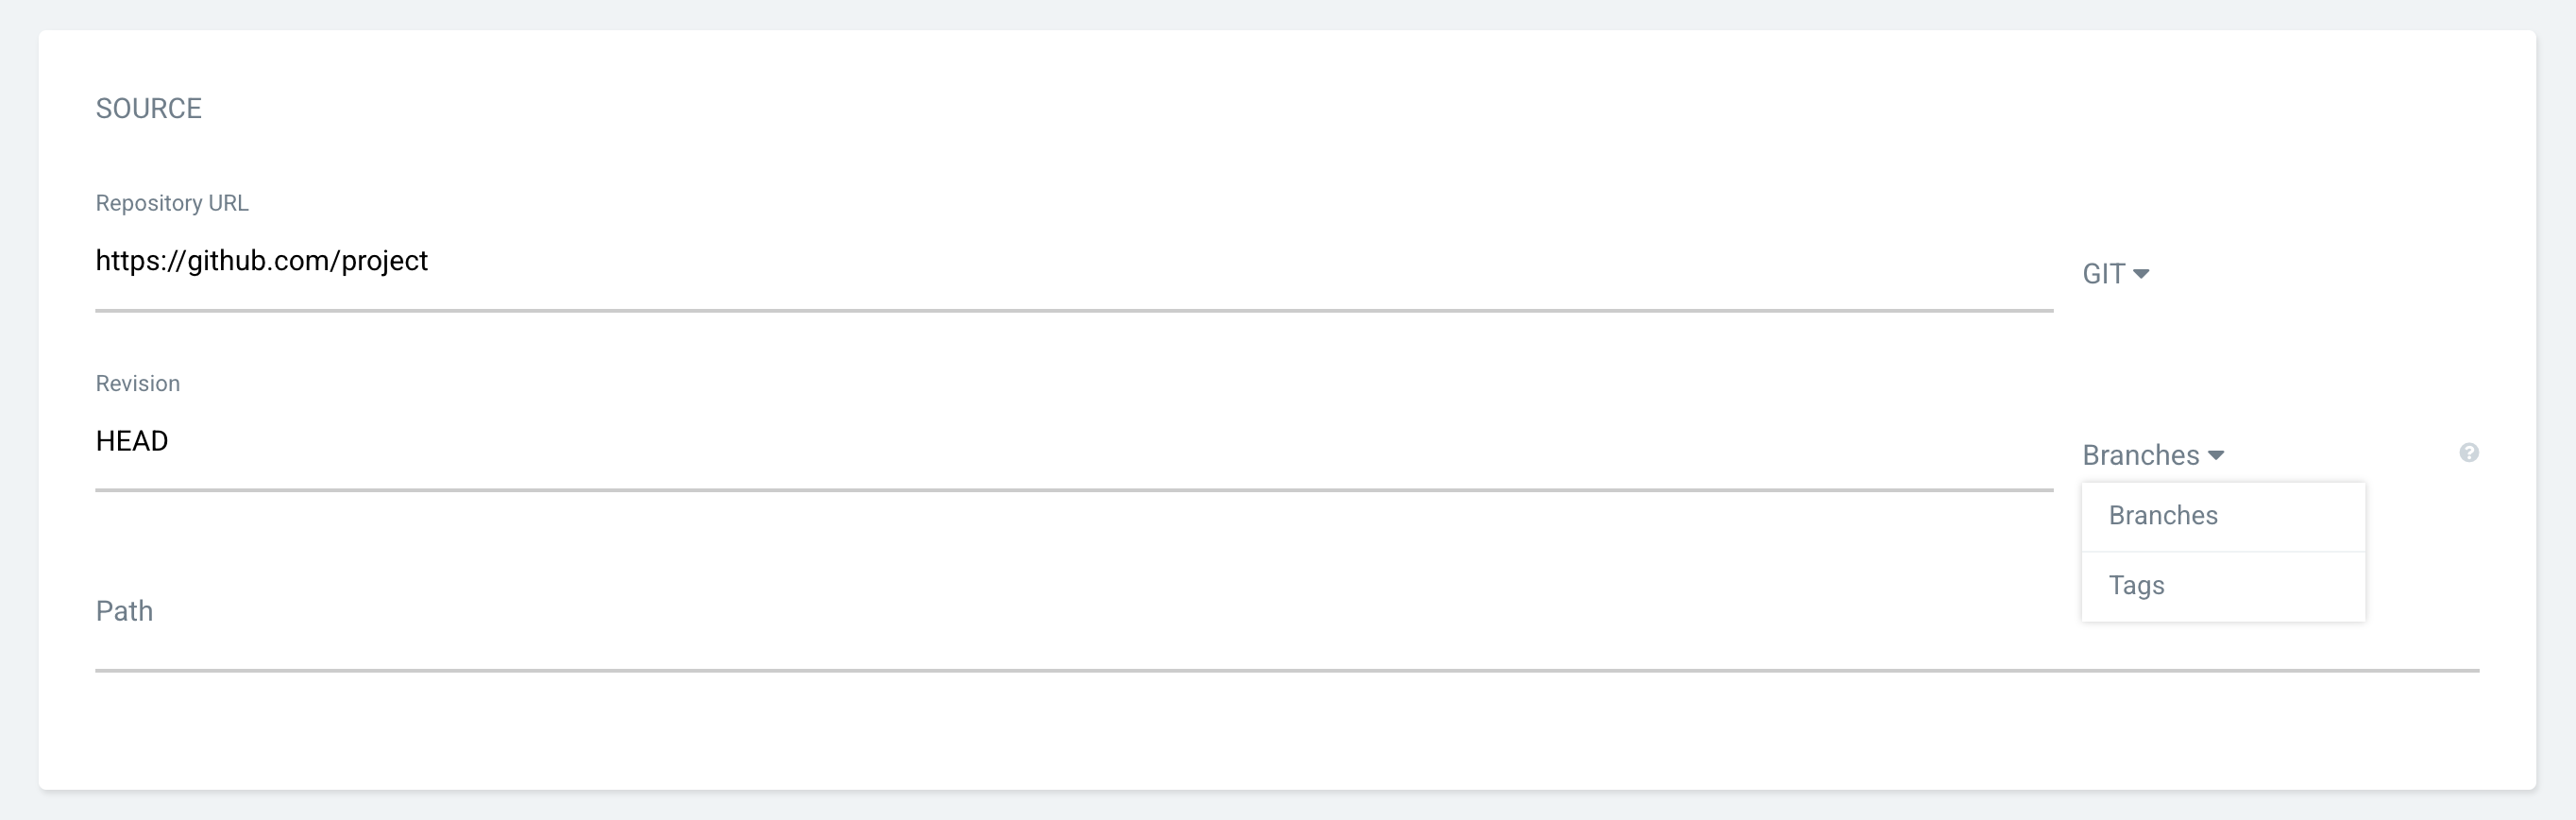
Task: Open the GIT repository type dropdown
Action: 2114,272
